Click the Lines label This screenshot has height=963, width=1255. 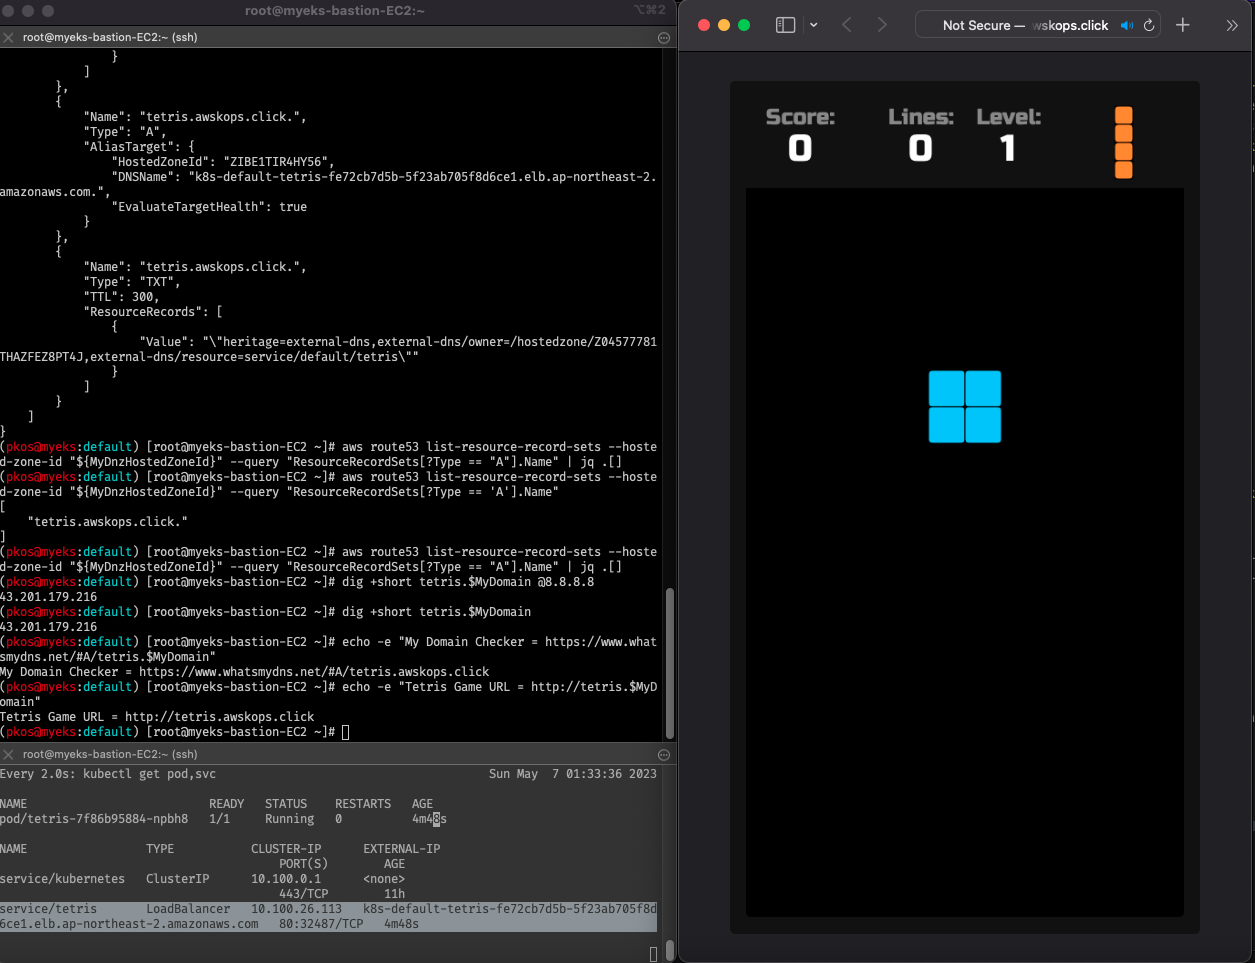[x=921, y=117]
